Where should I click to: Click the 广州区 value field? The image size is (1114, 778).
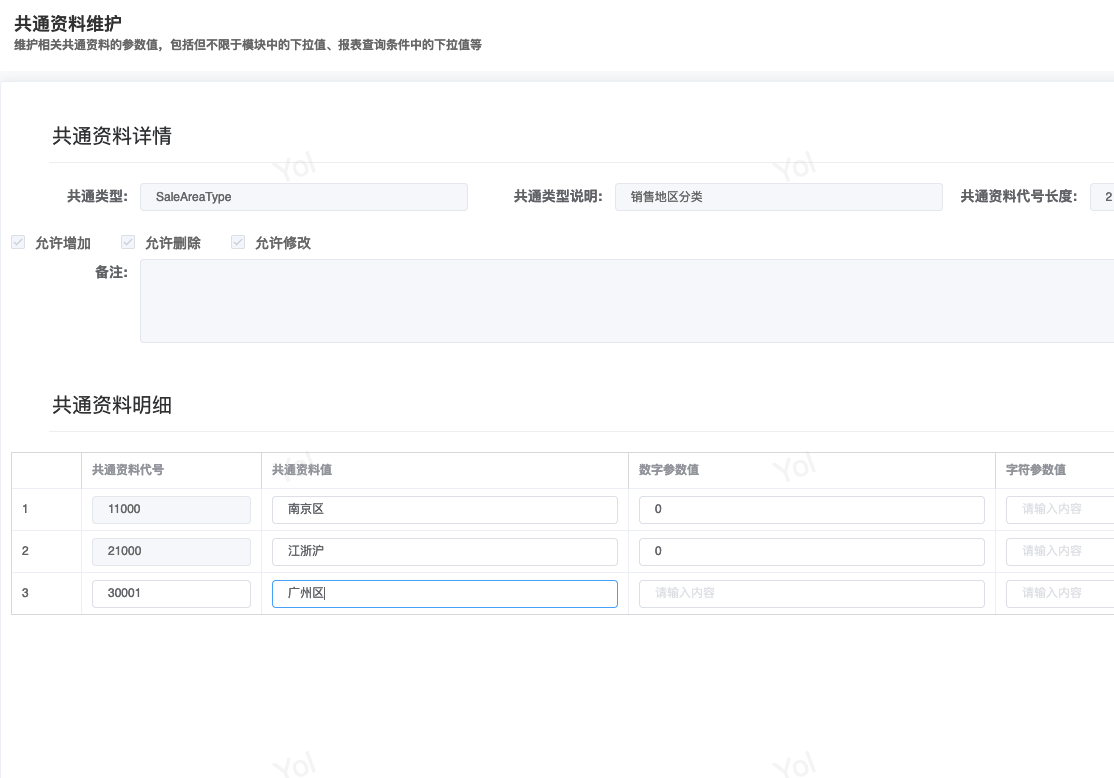[x=444, y=593]
